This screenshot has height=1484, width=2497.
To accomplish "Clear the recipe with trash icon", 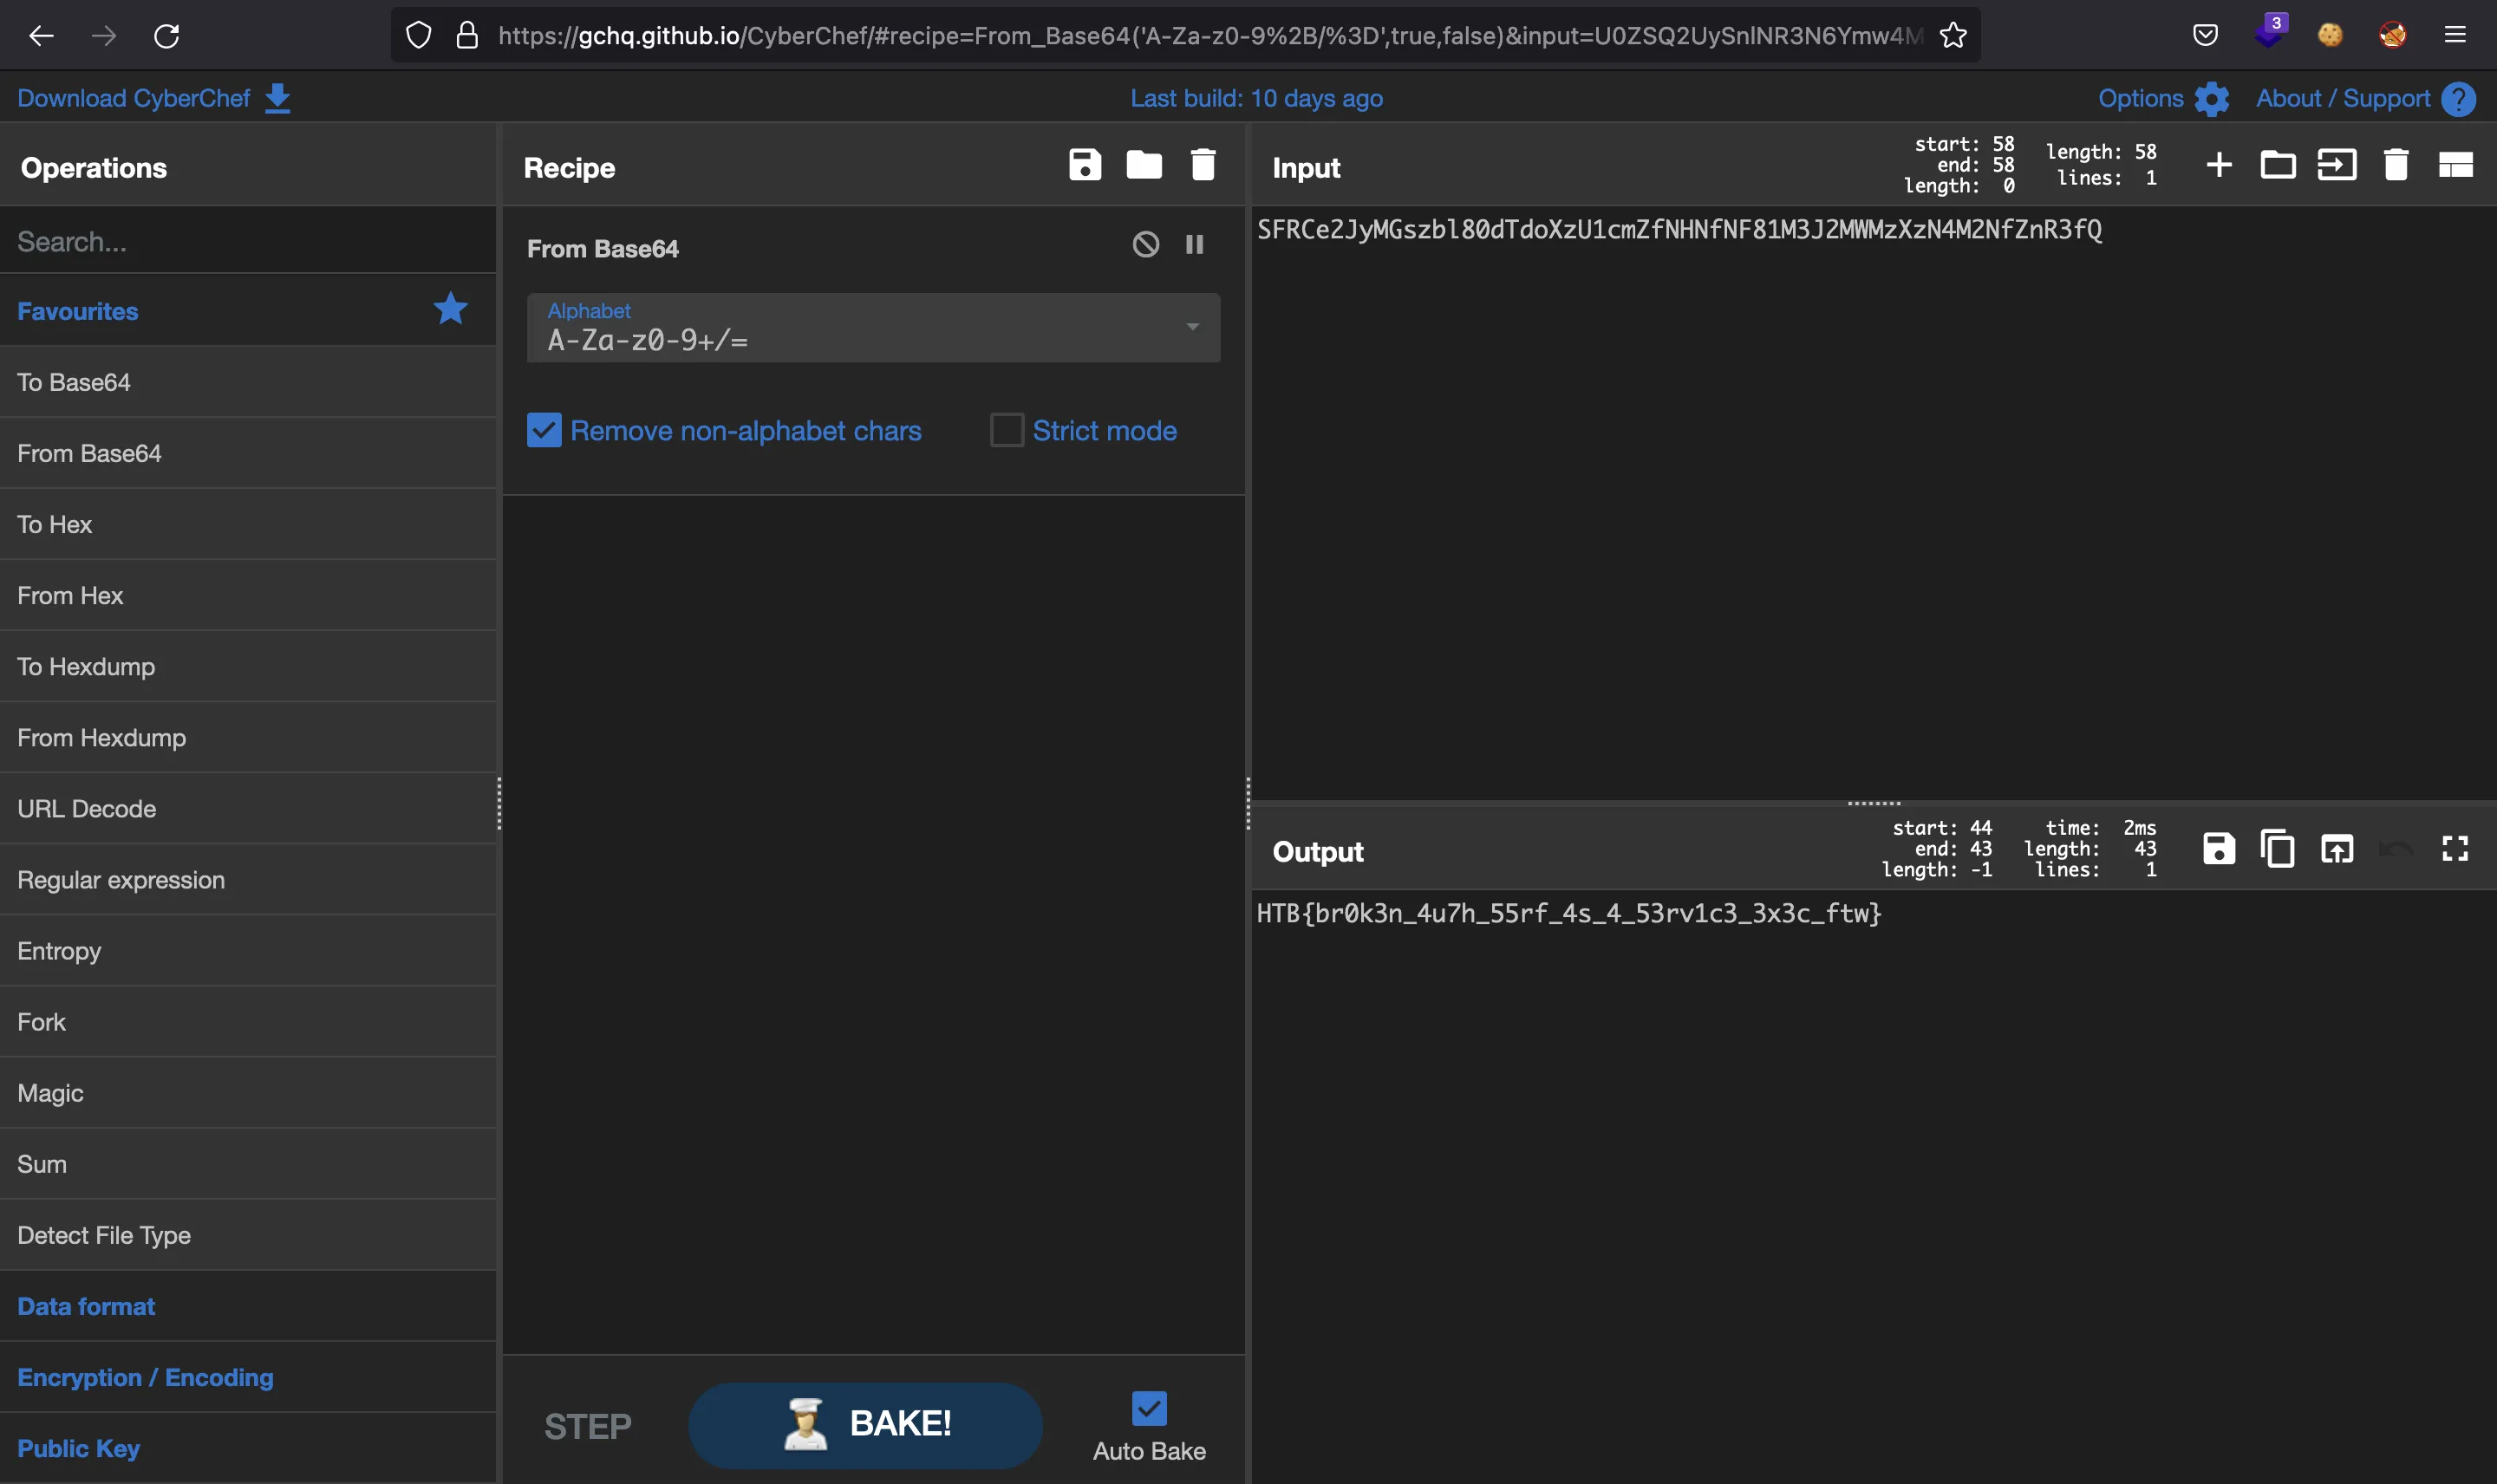I will tap(1203, 165).
